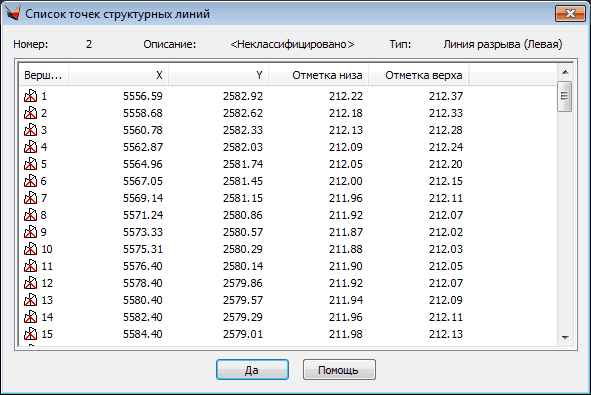This screenshot has width=591, height=395.
Task: Confirm with the Да button
Action: pyautogui.click(x=252, y=370)
